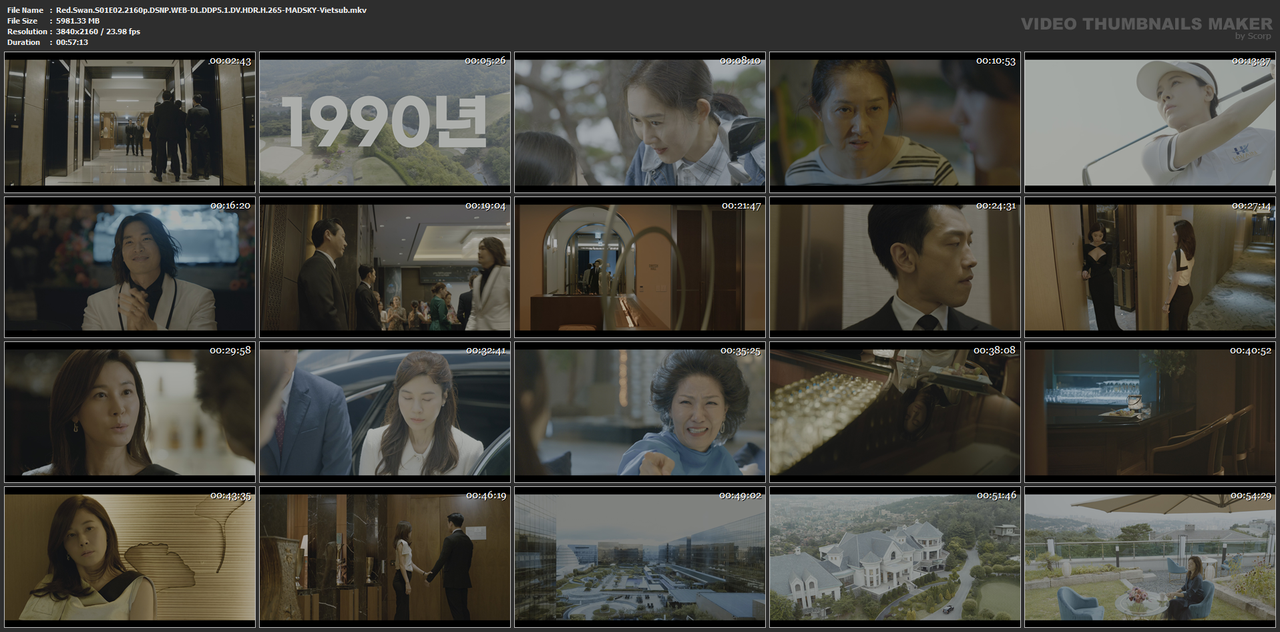1280x632 pixels.
Task: Open the golfer thumbnail at 00:13:37
Action: [1150, 122]
